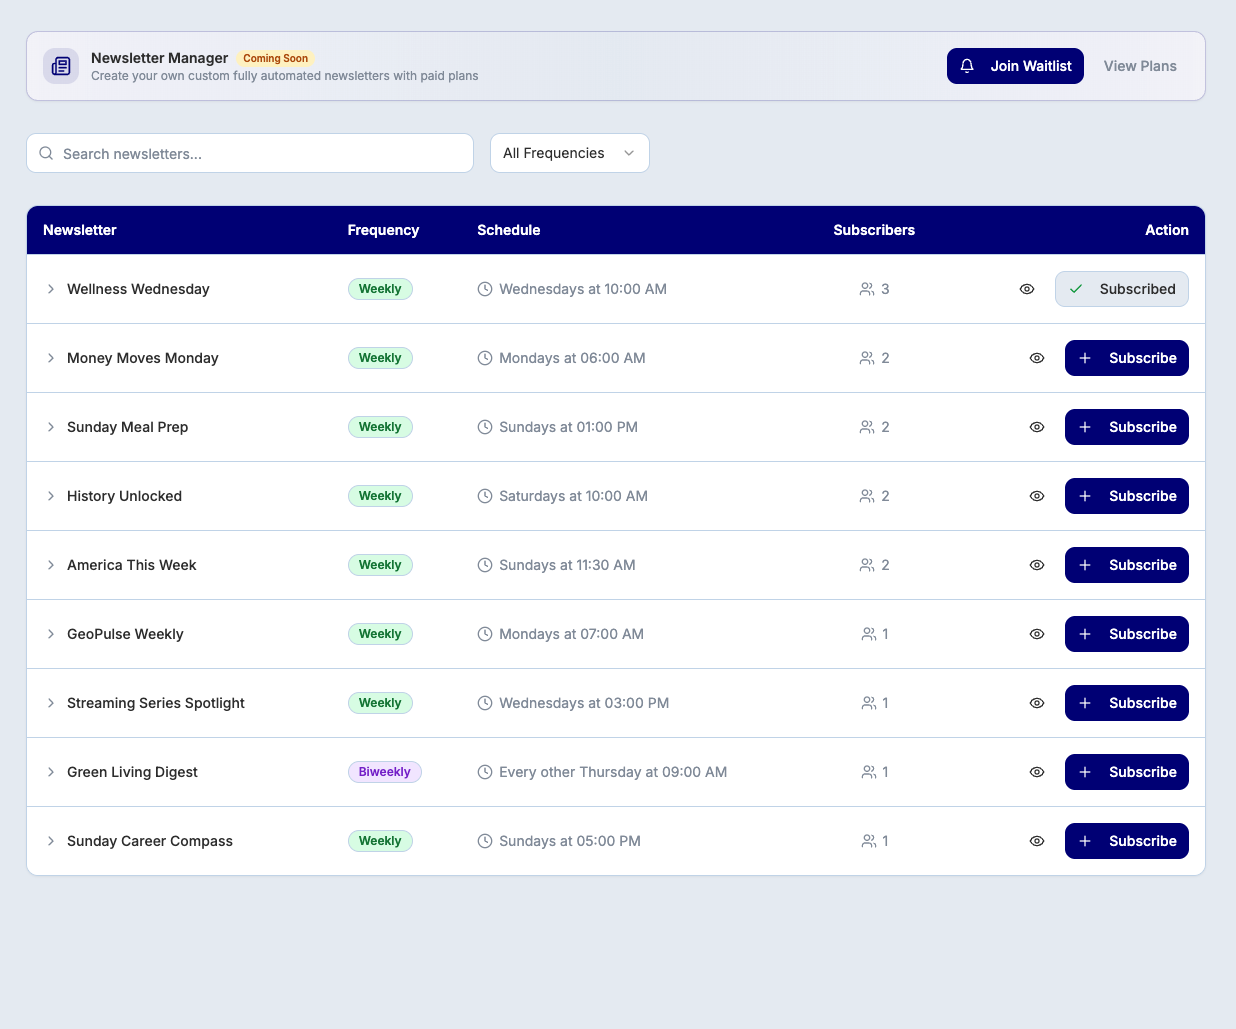Click subscribers icon in America This Week row

click(867, 565)
